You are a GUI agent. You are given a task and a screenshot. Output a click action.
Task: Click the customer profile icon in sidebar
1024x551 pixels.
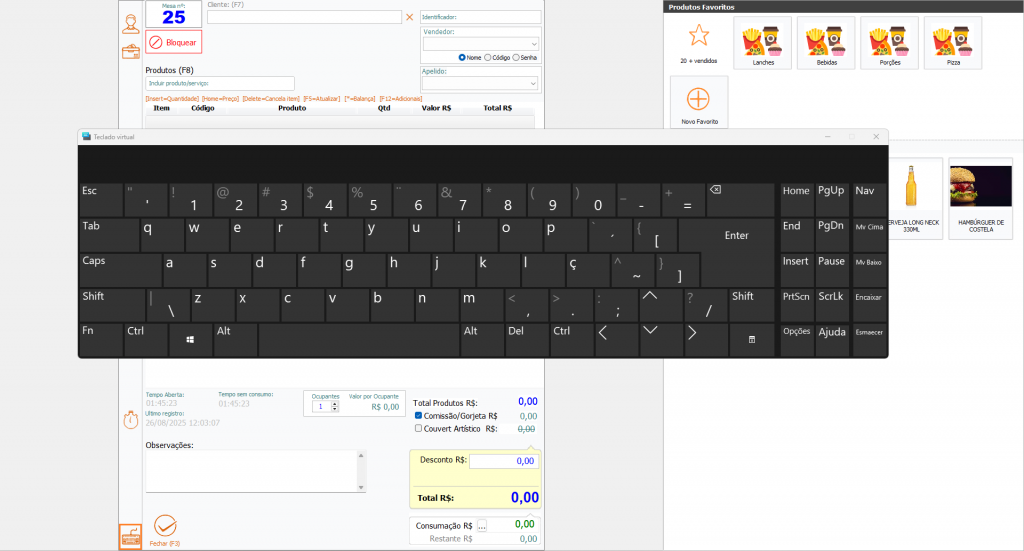pyautogui.click(x=130, y=23)
